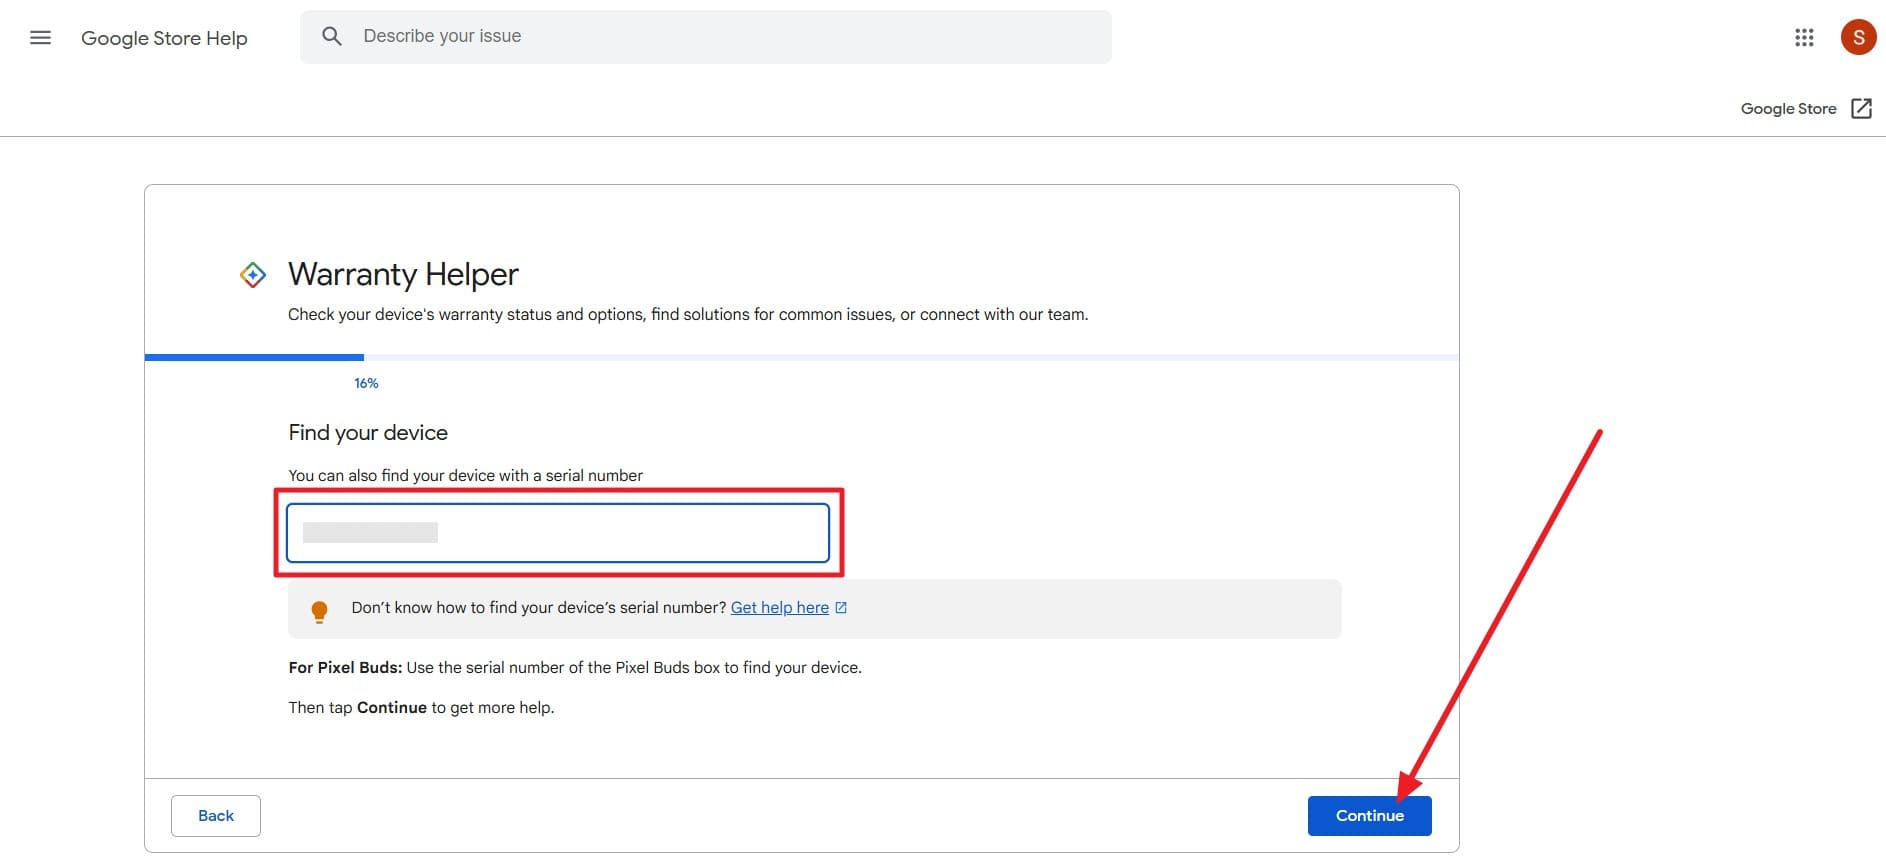Click the Google Store external link icon
Screen dimensions: 1886x867
tap(1861, 109)
